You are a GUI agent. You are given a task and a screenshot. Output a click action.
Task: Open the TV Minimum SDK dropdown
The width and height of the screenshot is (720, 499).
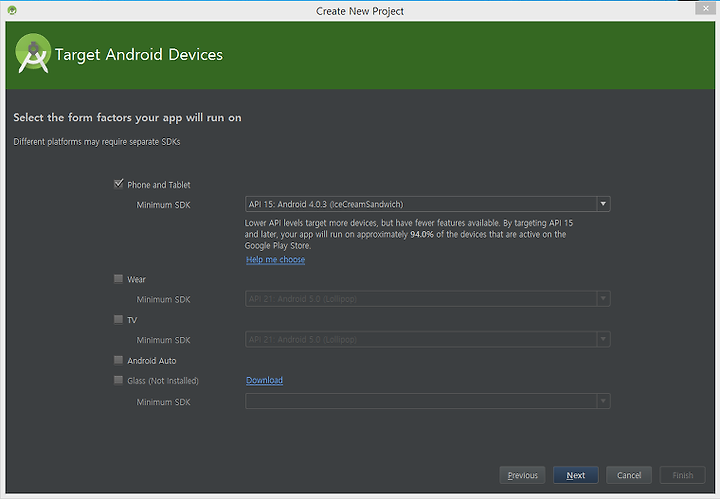tap(428, 339)
